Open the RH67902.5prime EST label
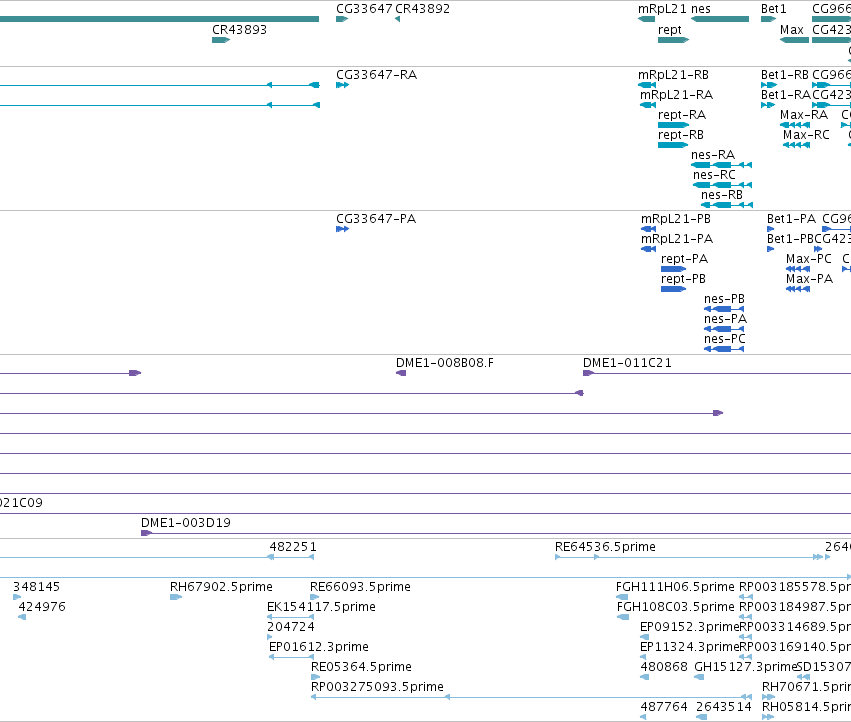The image size is (851, 722). point(221,587)
